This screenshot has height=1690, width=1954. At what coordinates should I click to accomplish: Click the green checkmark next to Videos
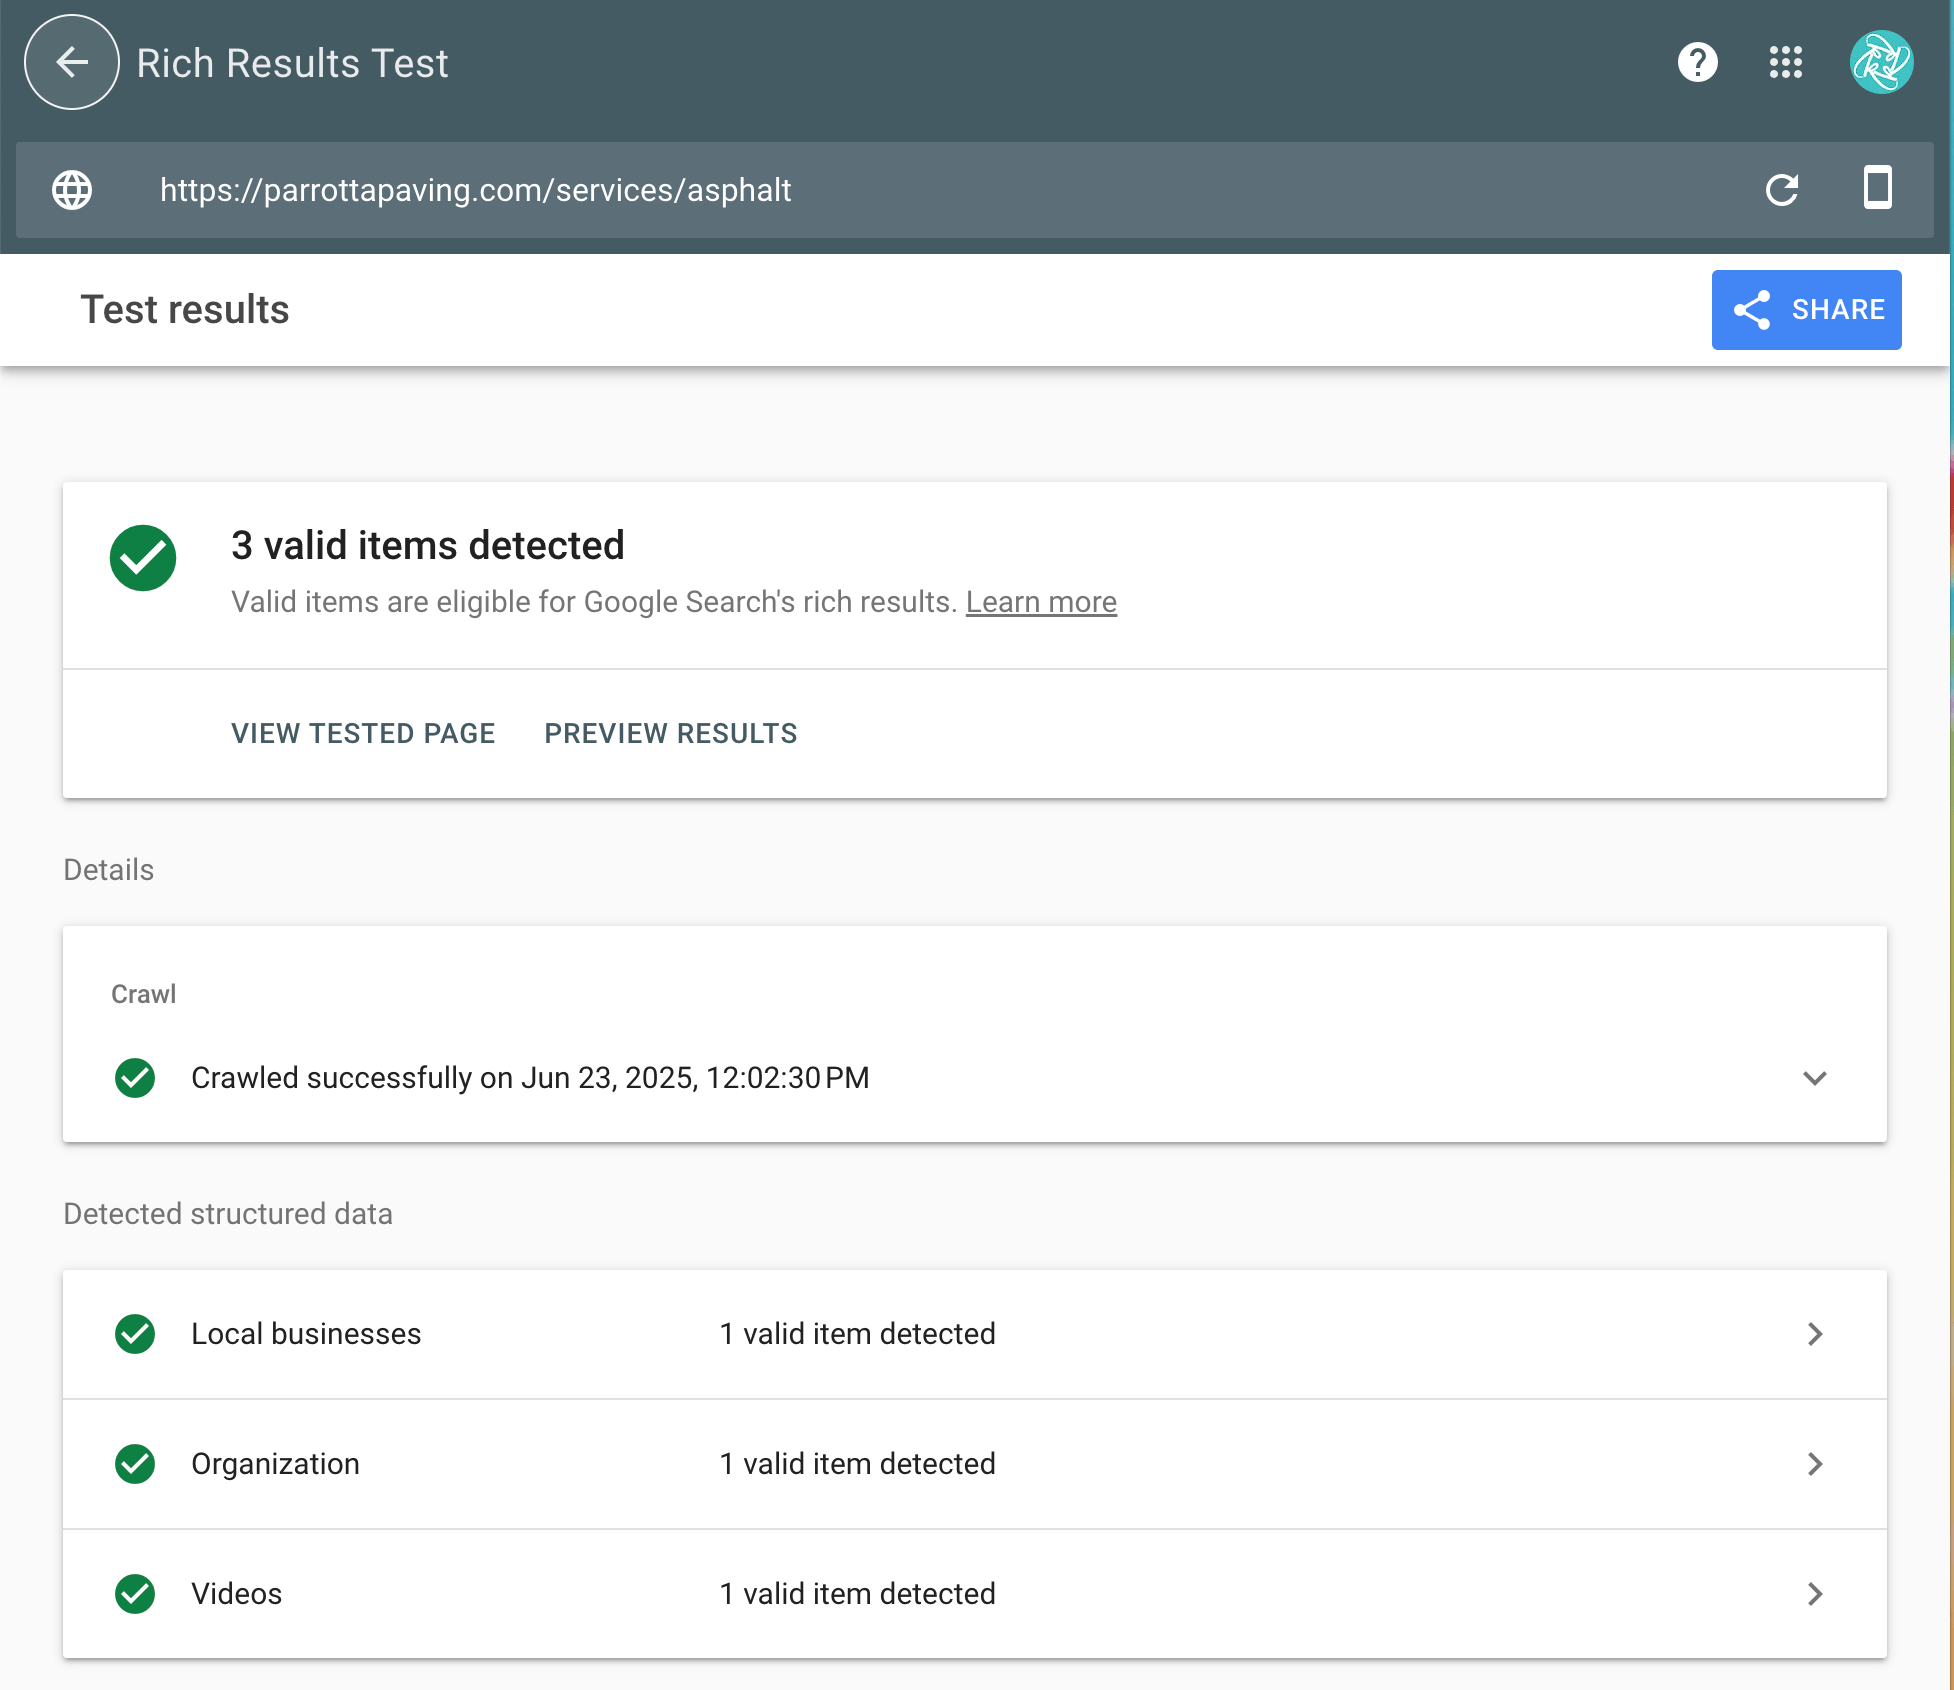135,1594
